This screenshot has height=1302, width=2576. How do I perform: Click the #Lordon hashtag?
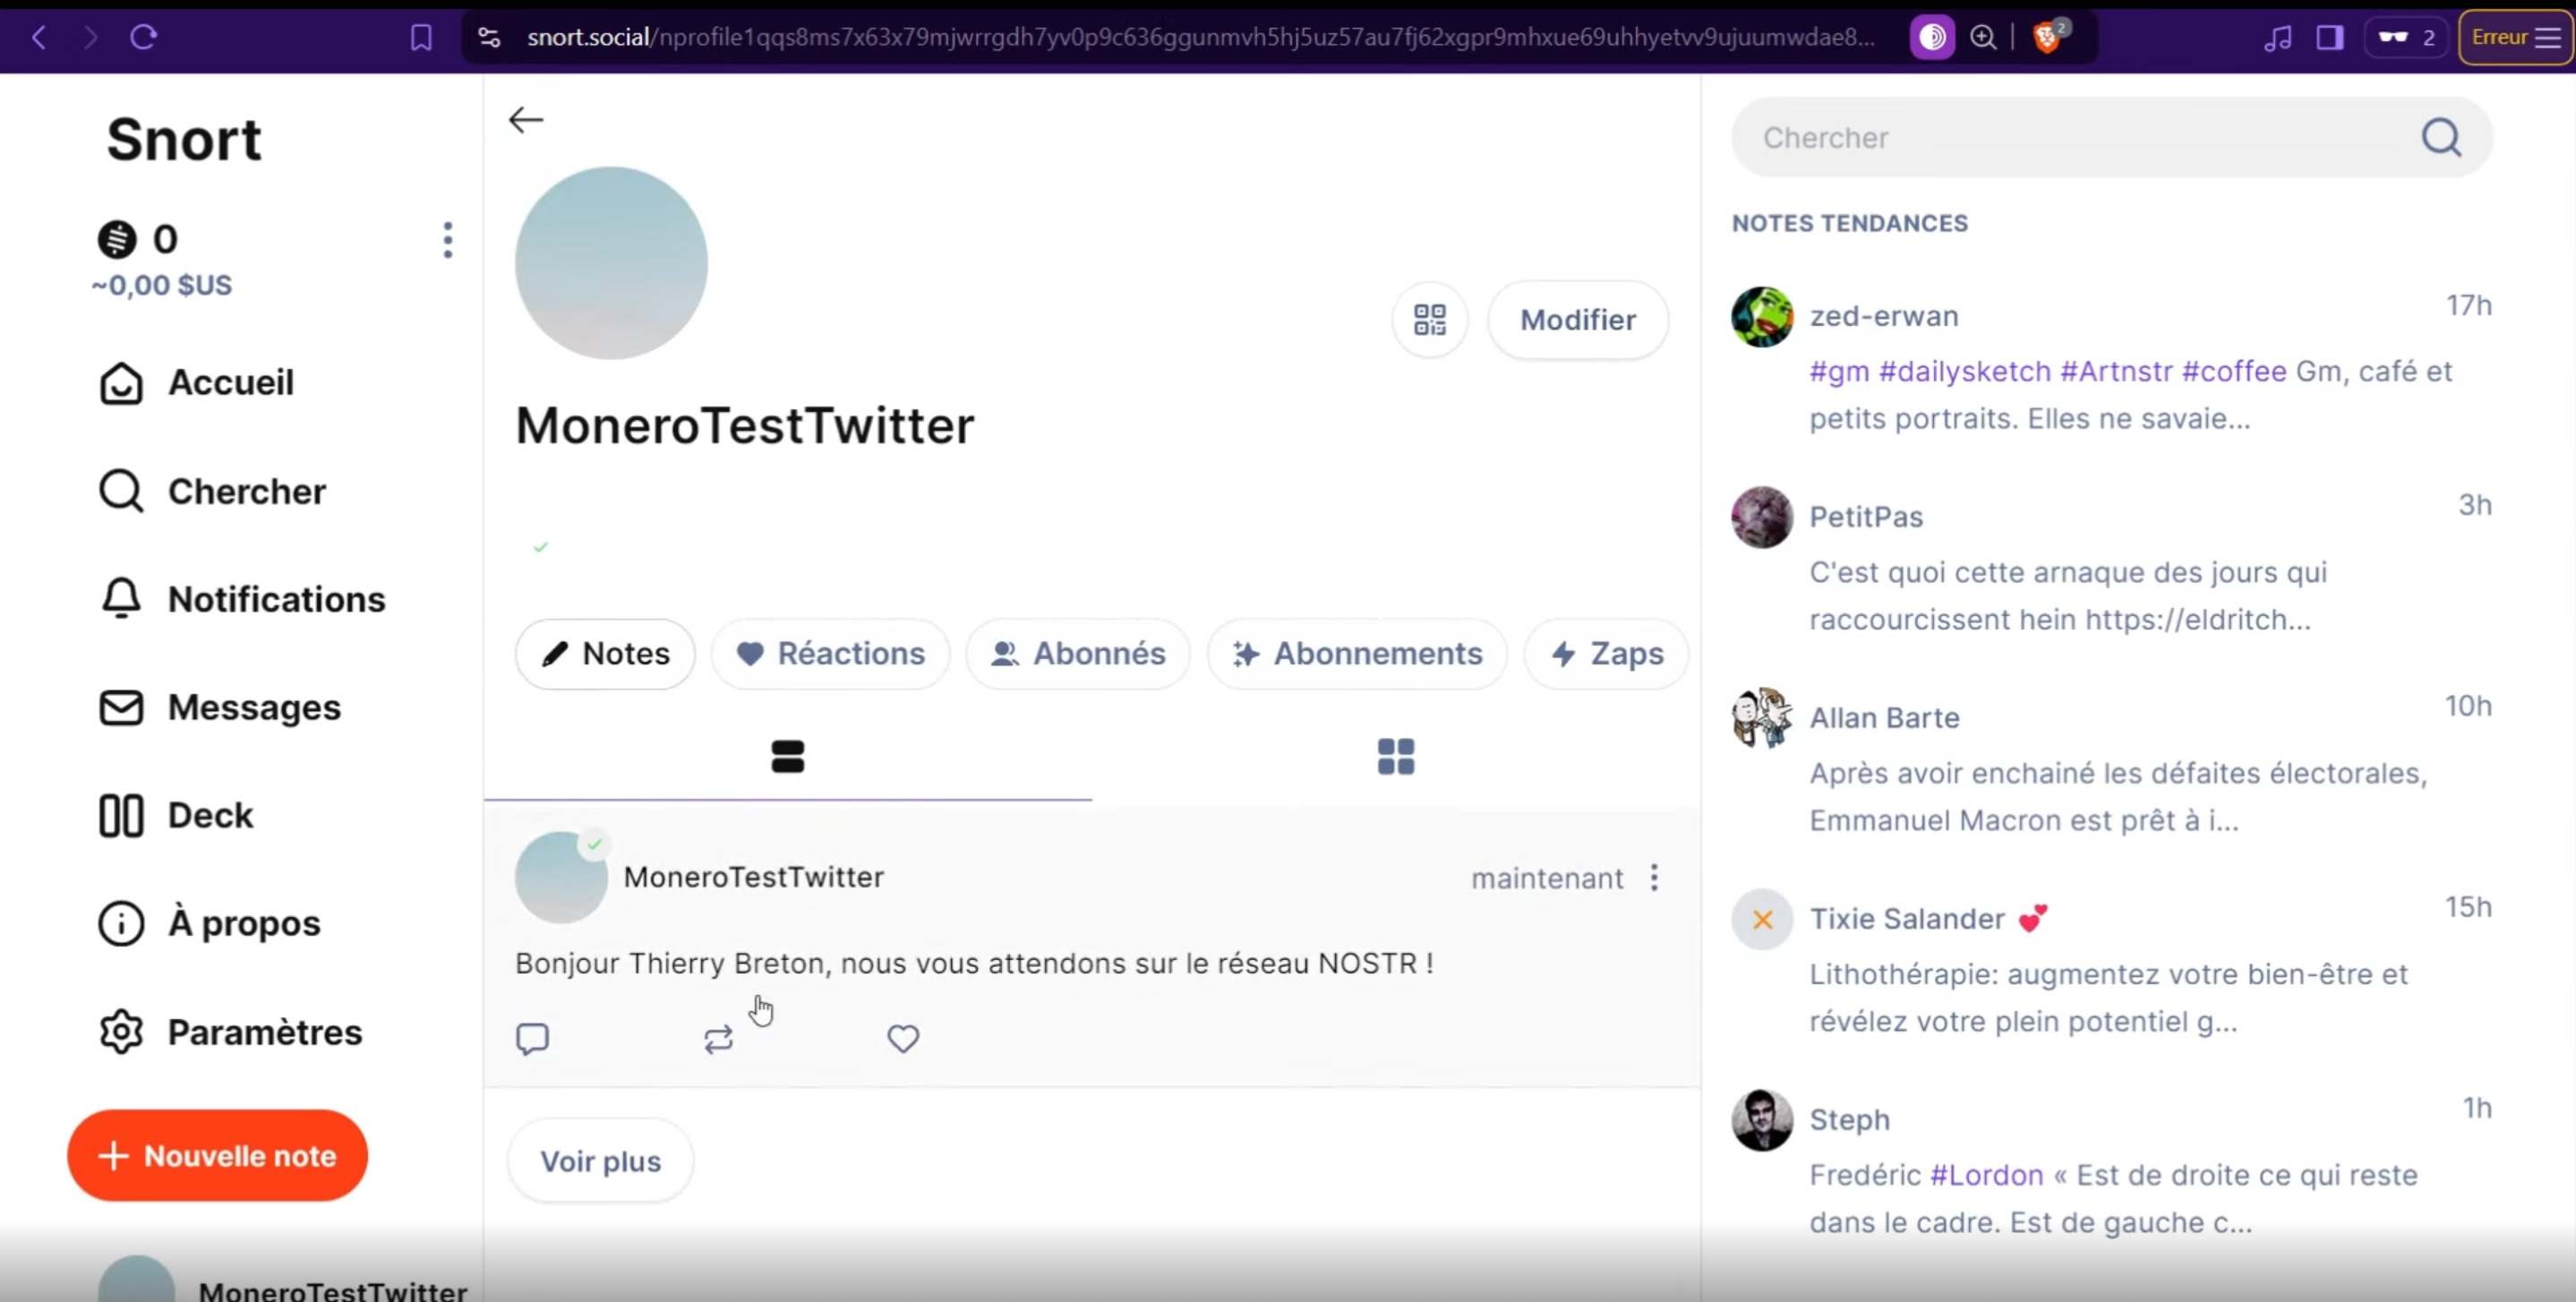coord(1986,1175)
